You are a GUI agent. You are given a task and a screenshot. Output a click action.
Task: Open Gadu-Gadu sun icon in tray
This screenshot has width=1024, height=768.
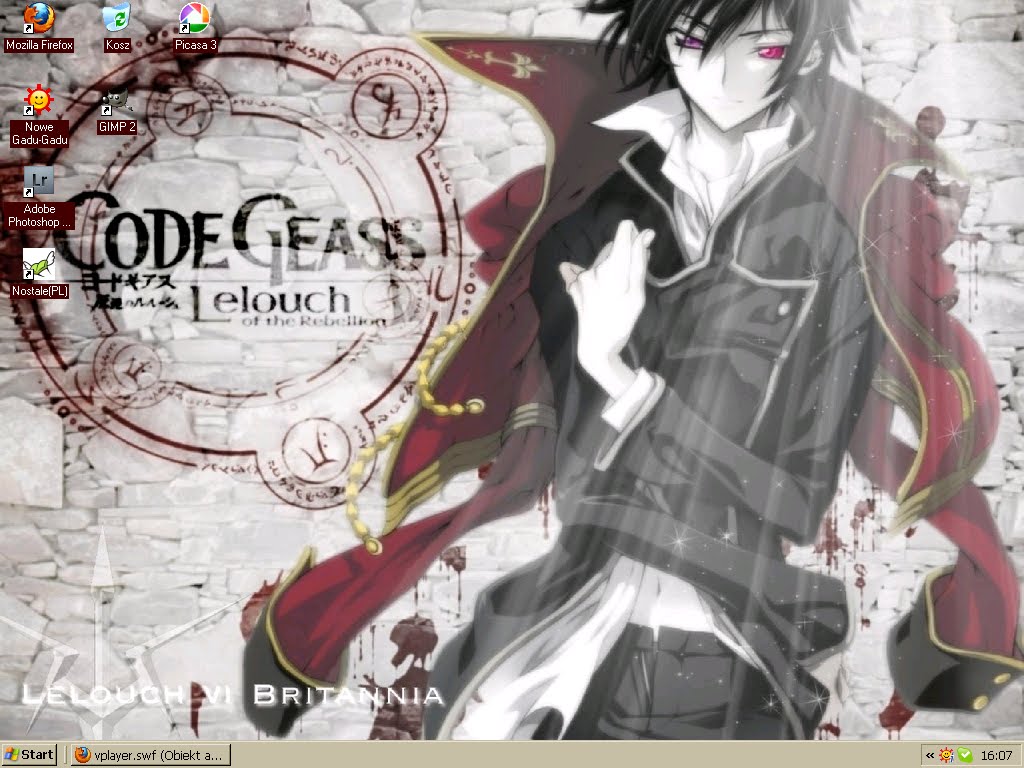point(946,756)
